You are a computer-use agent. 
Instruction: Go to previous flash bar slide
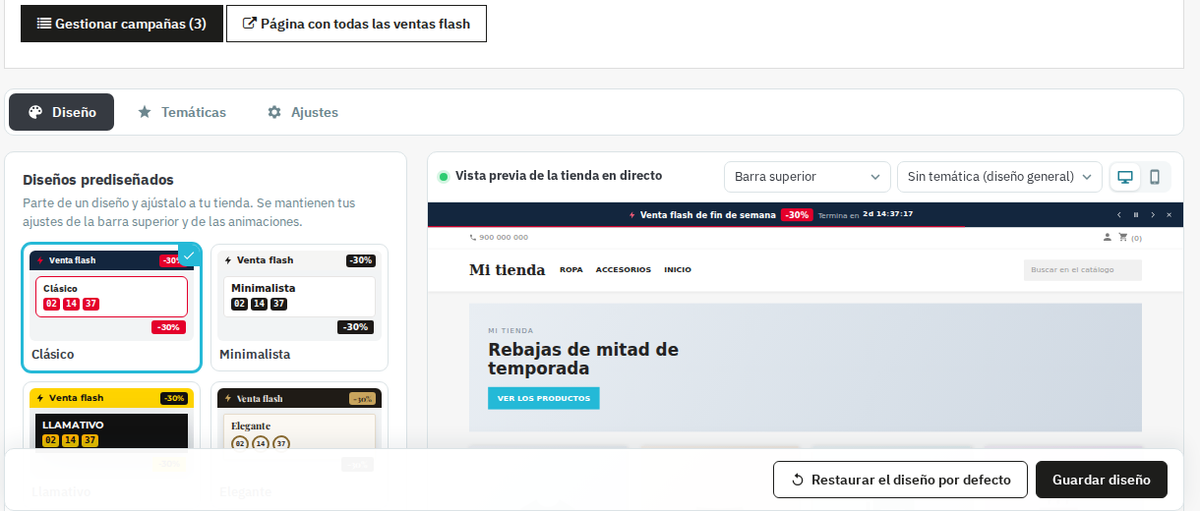click(1119, 214)
